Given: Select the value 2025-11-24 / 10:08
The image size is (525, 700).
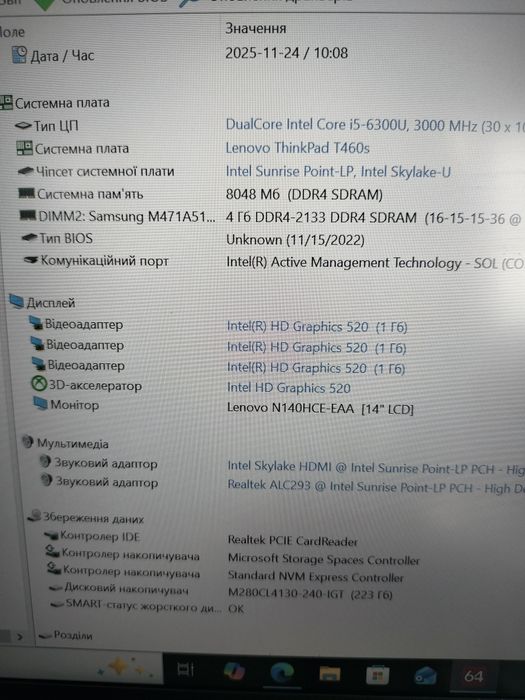Looking at the screenshot, I should [286, 53].
